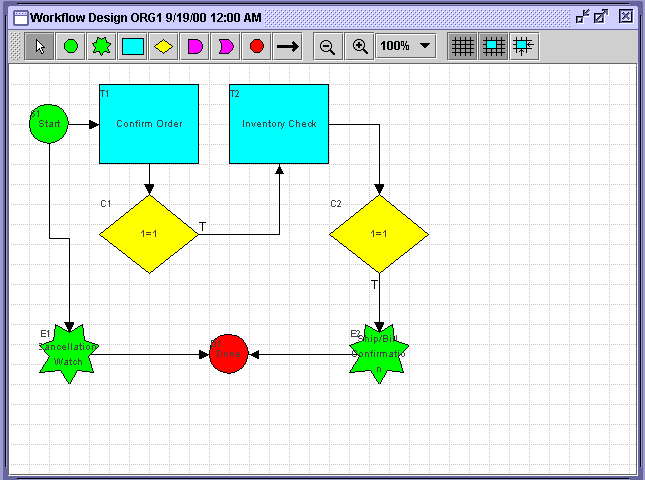The height and width of the screenshot is (480, 645).
Task: Click the C1 label text
Action: pos(106,204)
